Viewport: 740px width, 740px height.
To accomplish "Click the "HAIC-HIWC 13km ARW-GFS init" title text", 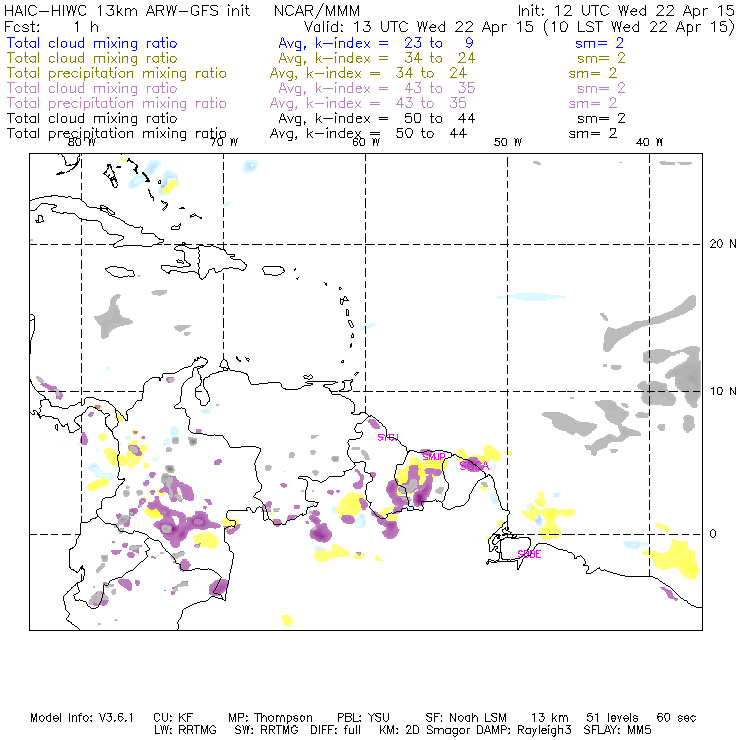I will point(127,10).
